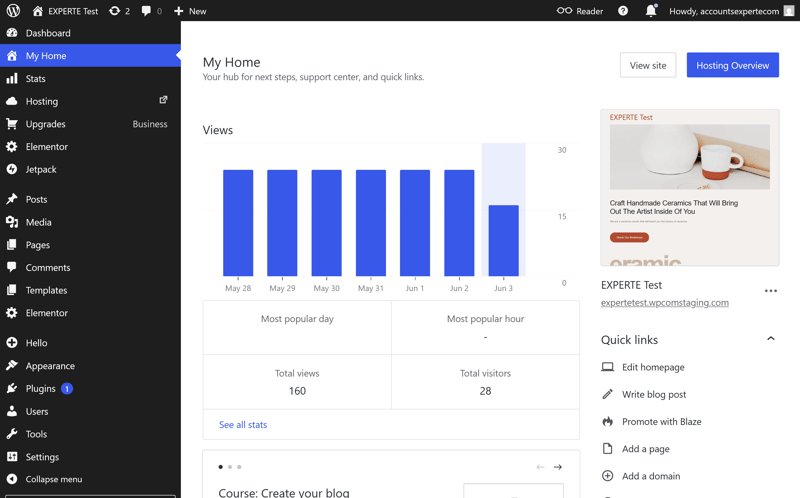Click the May 28 bar in Views chart
This screenshot has width=800, height=498.
pos(238,223)
